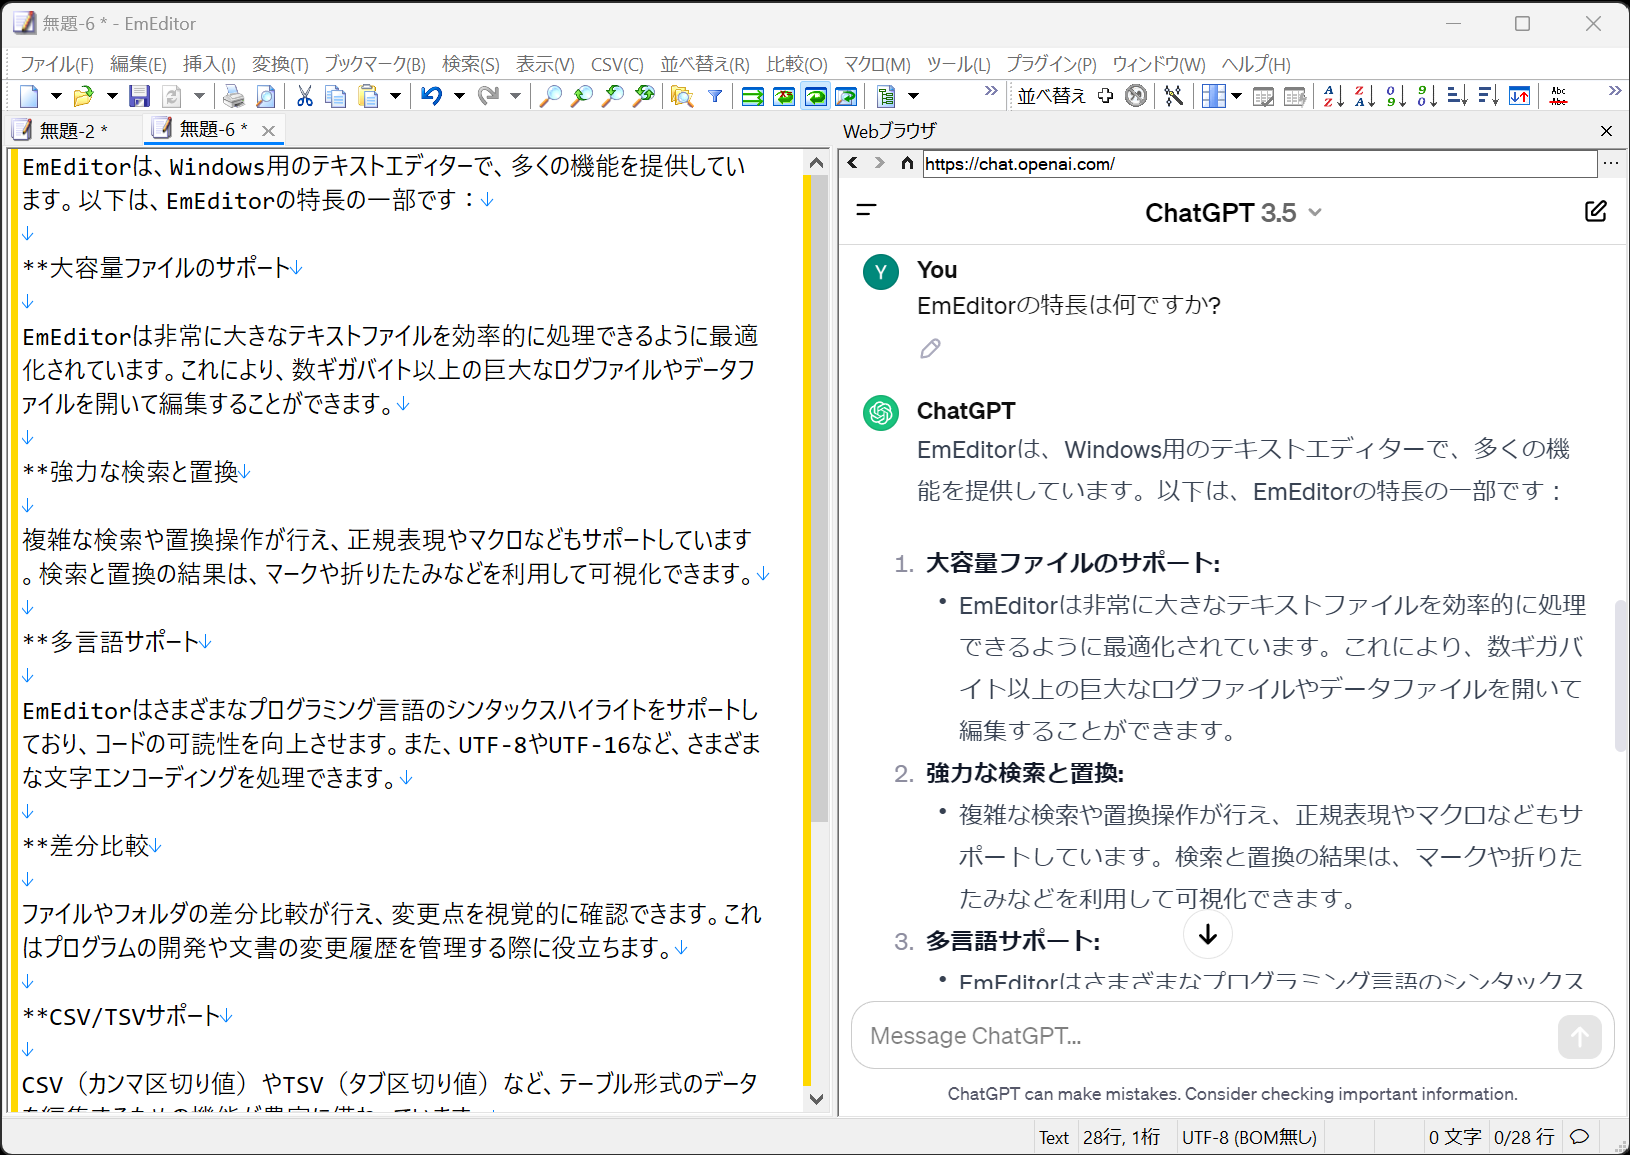Sort column ascending with the A-Z icon

(x=1334, y=96)
